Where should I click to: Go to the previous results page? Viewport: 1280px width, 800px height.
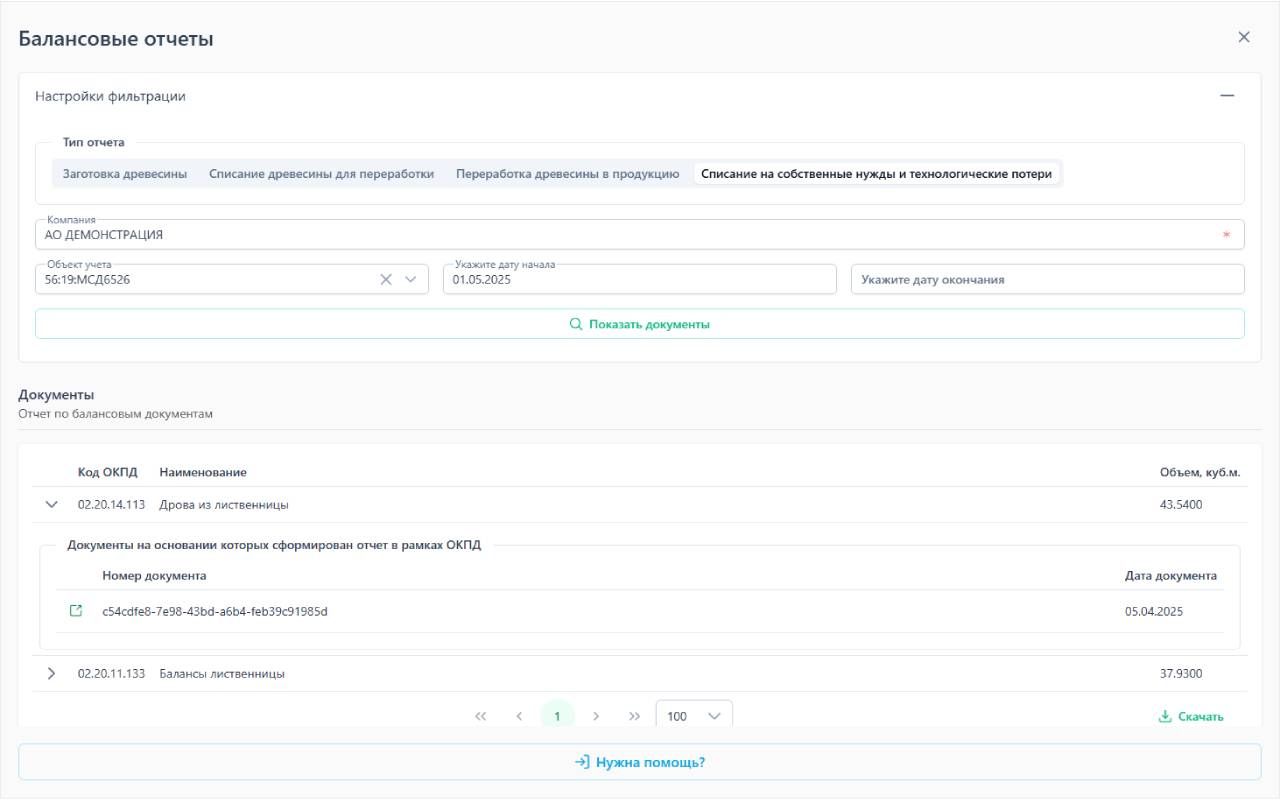coord(519,716)
